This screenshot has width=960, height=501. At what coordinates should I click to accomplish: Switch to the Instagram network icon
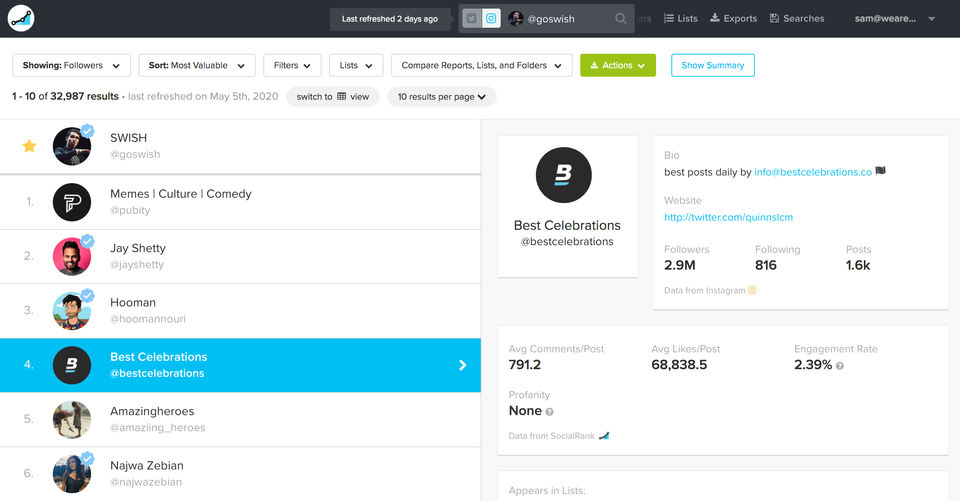tap(491, 18)
